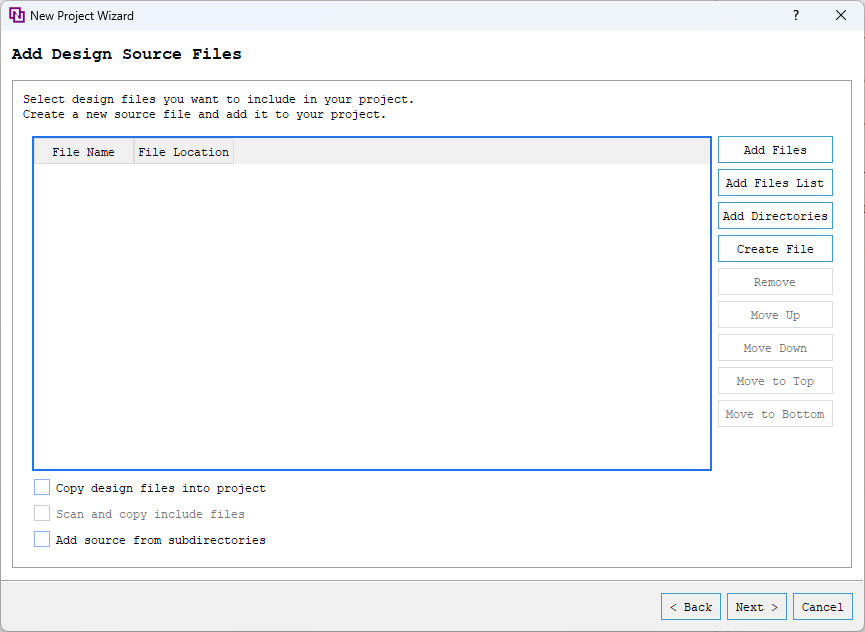Advance to the next wizard page

pos(756,606)
